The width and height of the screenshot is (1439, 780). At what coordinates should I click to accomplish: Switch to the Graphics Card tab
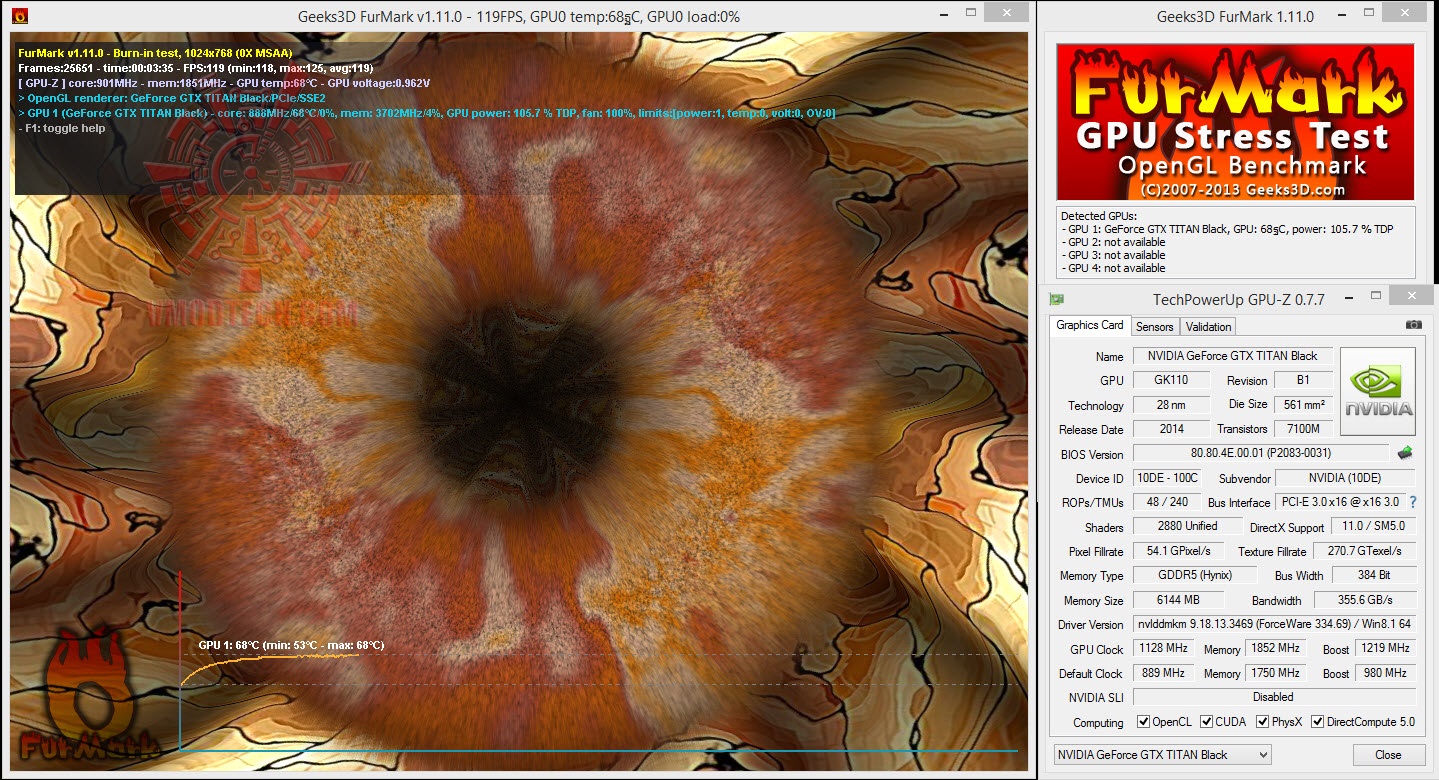tap(1090, 325)
